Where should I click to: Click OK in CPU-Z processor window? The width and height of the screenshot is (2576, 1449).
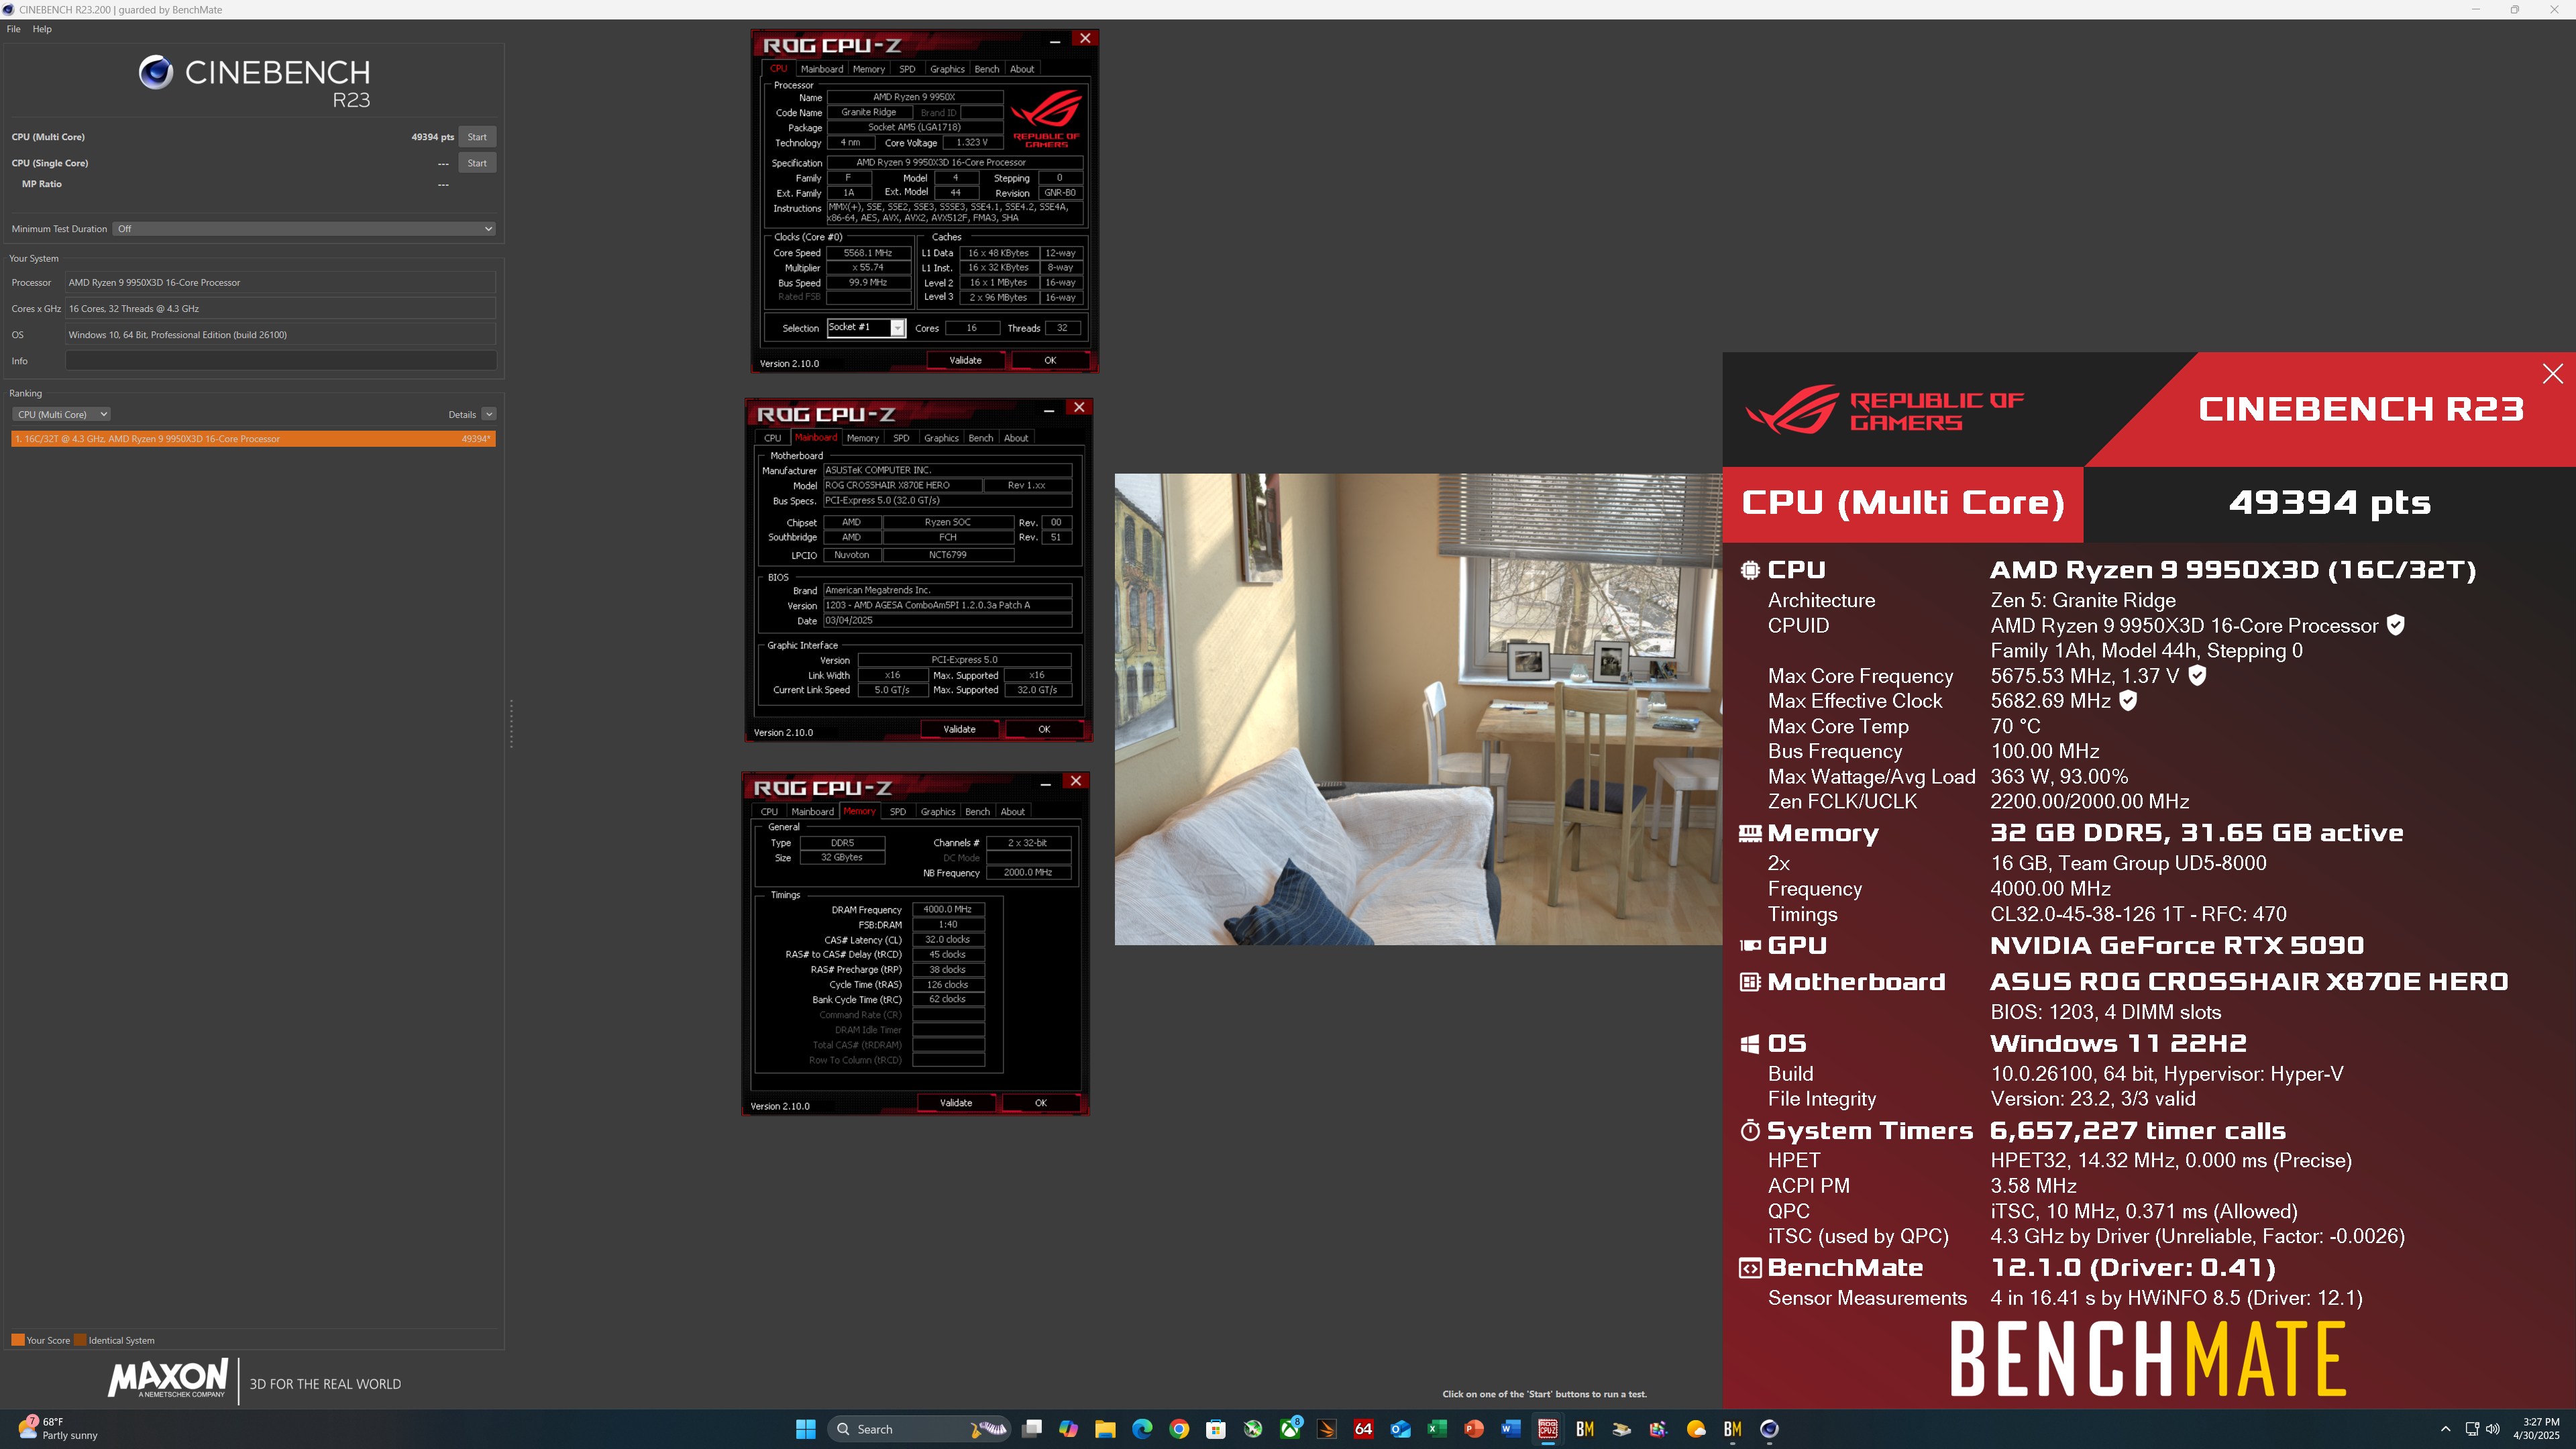pos(1050,360)
